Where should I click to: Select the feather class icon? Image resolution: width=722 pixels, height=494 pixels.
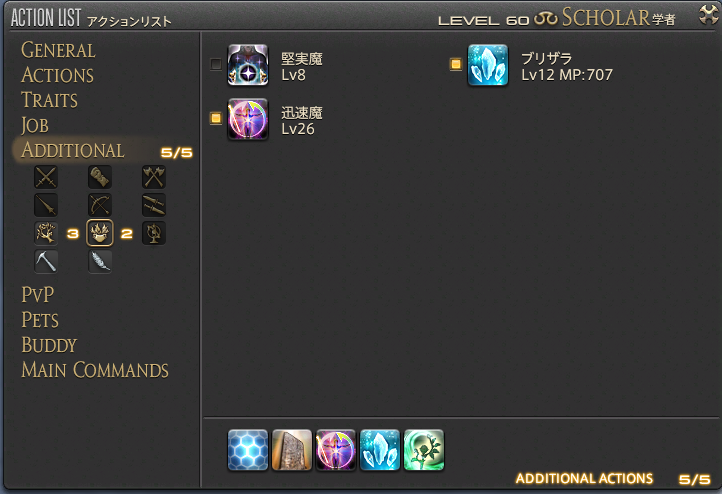click(99, 262)
